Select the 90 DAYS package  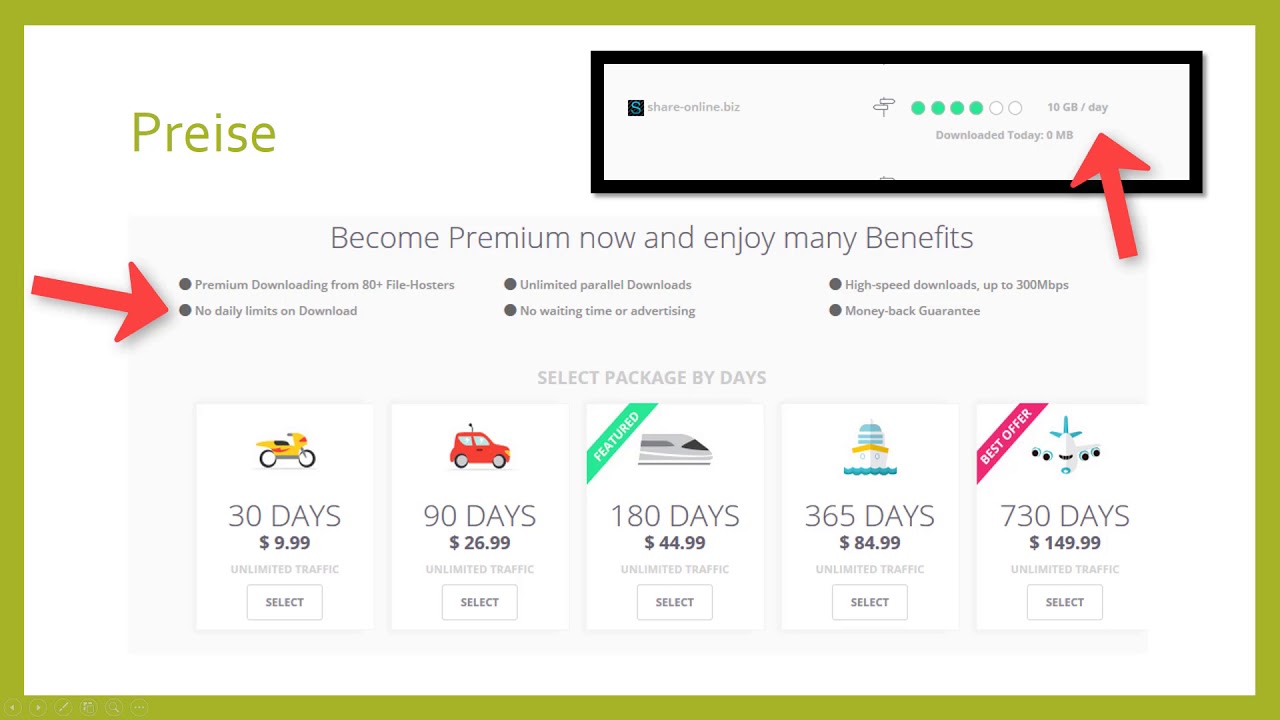point(480,602)
